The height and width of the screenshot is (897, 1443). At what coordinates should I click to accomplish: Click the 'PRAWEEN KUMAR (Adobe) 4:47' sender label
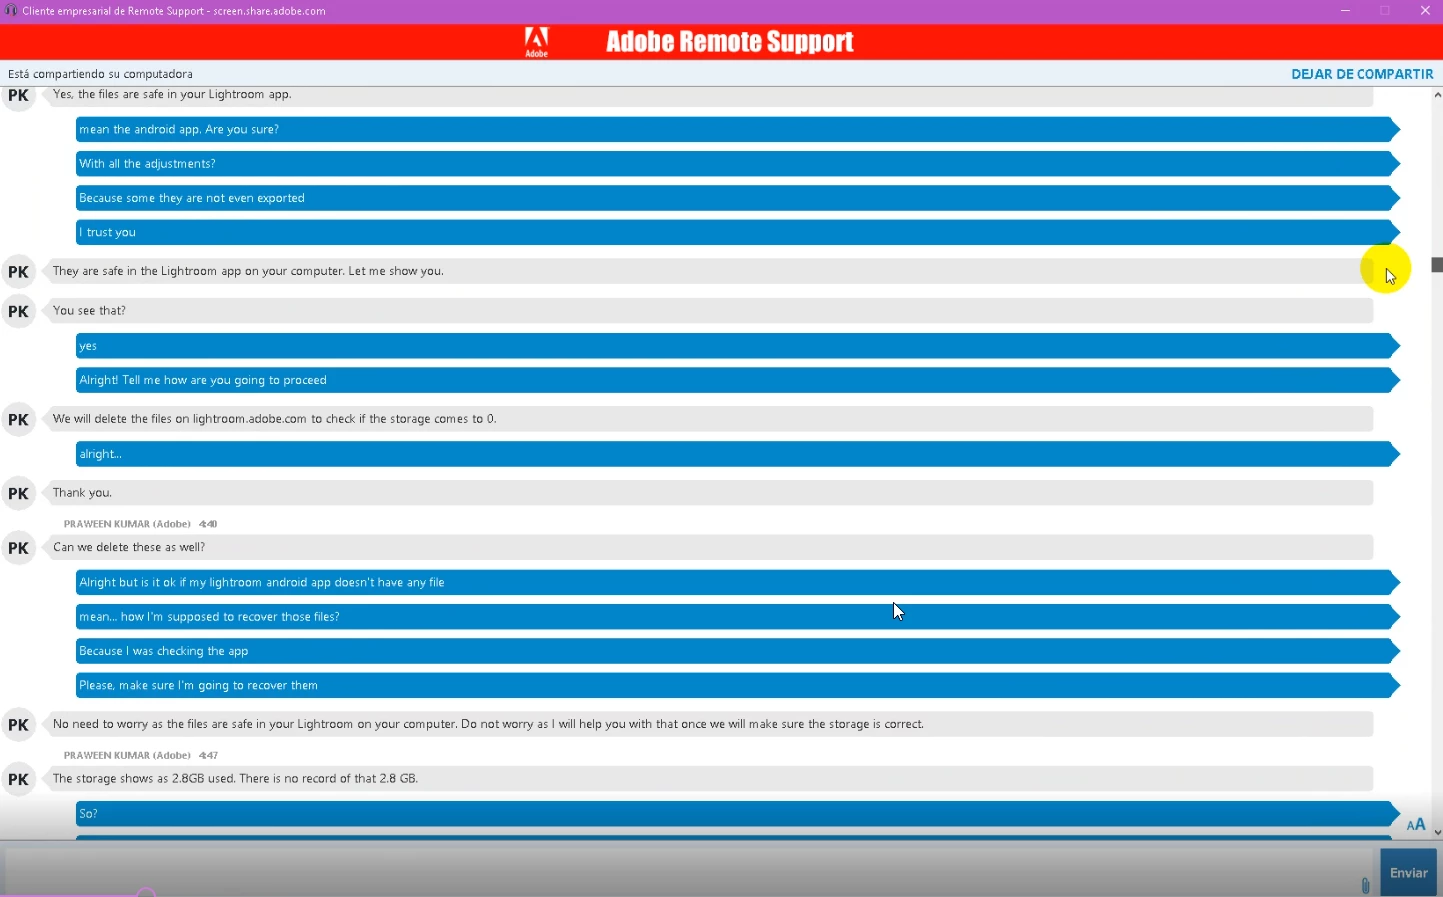(x=140, y=755)
